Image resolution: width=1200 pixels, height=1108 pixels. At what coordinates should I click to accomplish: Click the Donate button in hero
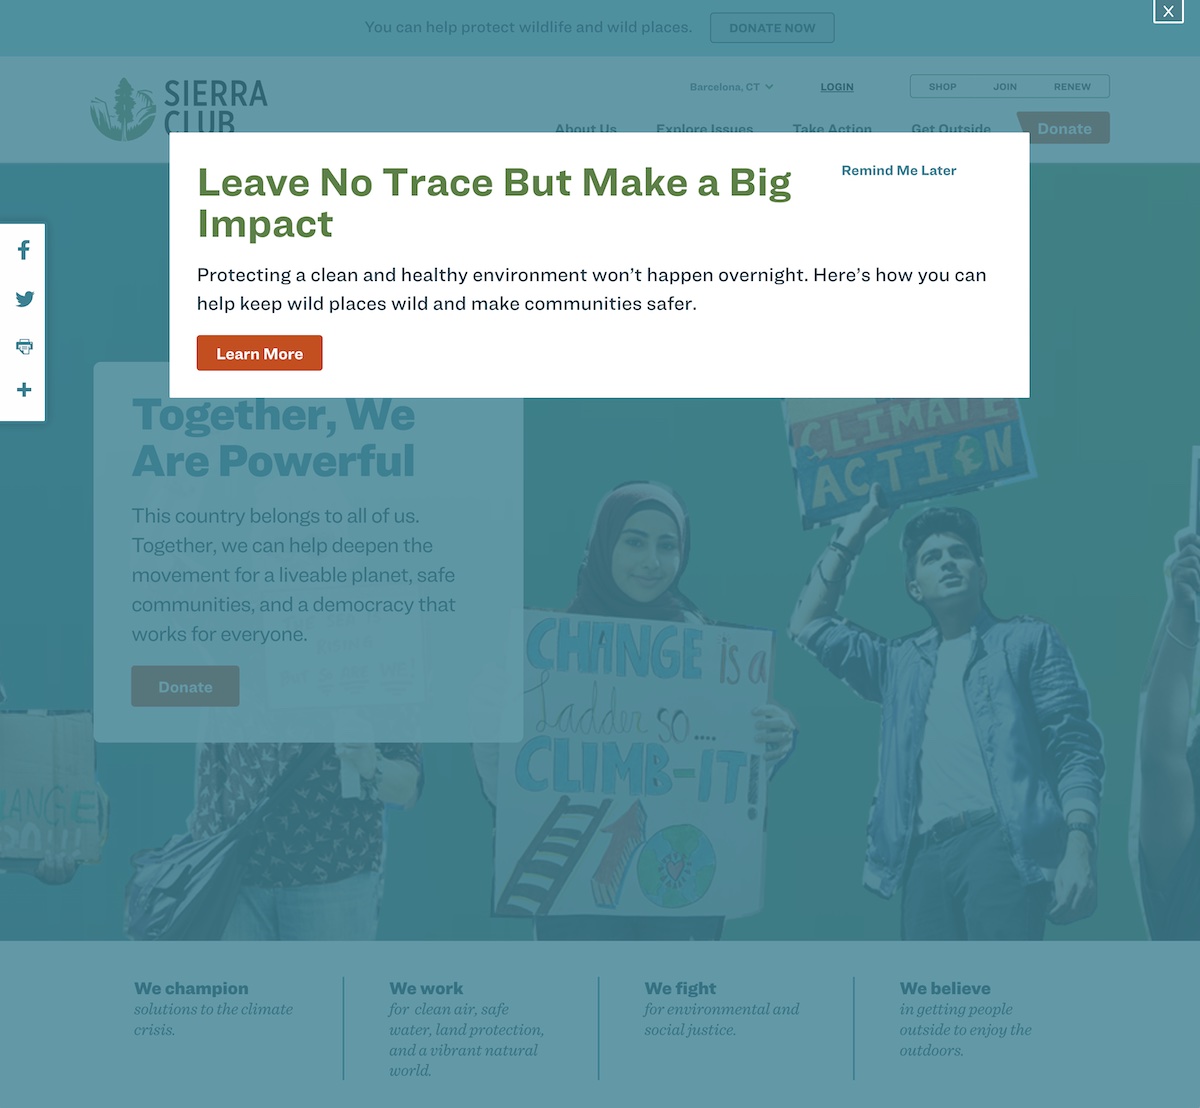[185, 687]
